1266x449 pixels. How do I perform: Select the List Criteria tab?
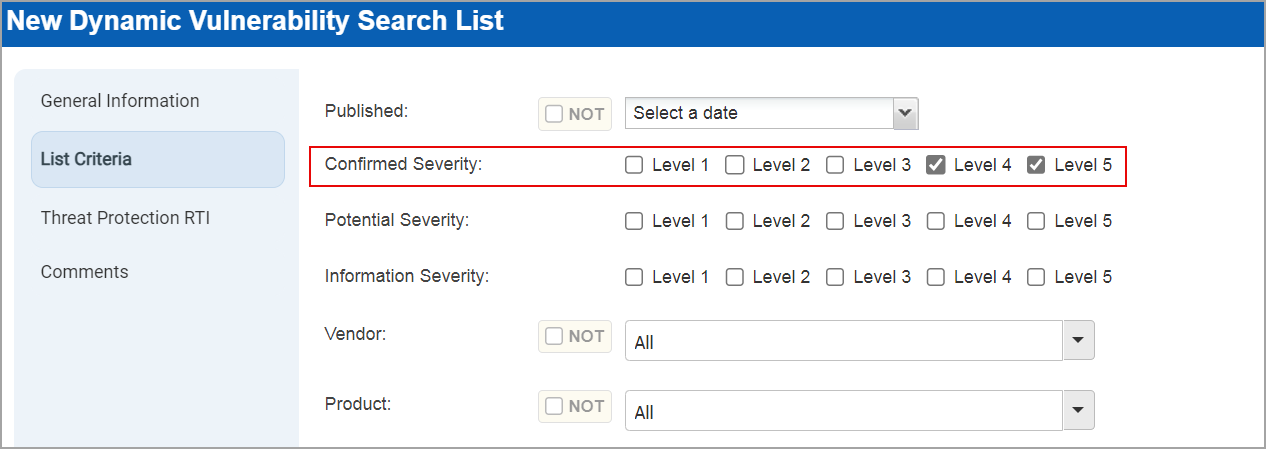click(87, 159)
